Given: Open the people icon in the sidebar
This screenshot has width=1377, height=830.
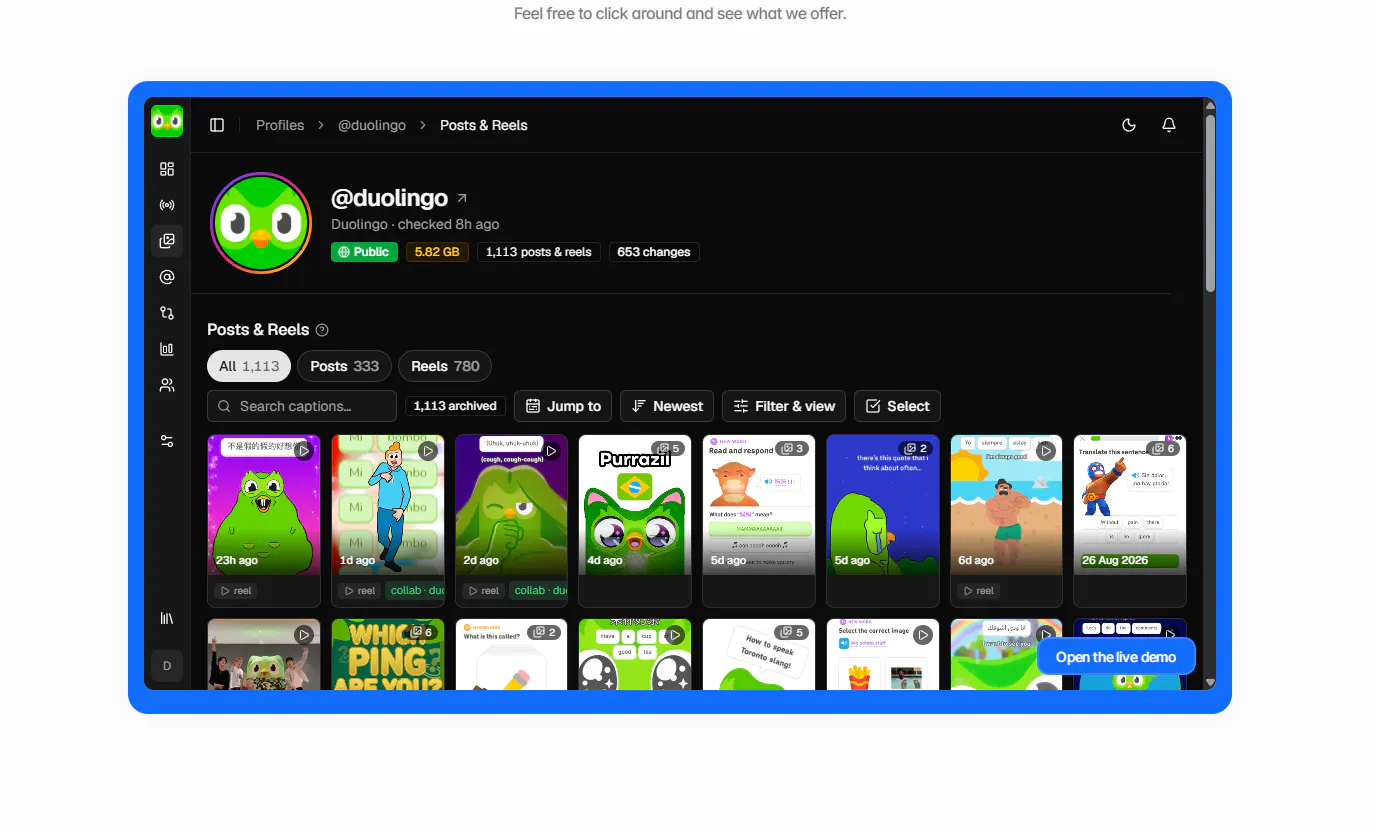Looking at the screenshot, I should tap(167, 385).
